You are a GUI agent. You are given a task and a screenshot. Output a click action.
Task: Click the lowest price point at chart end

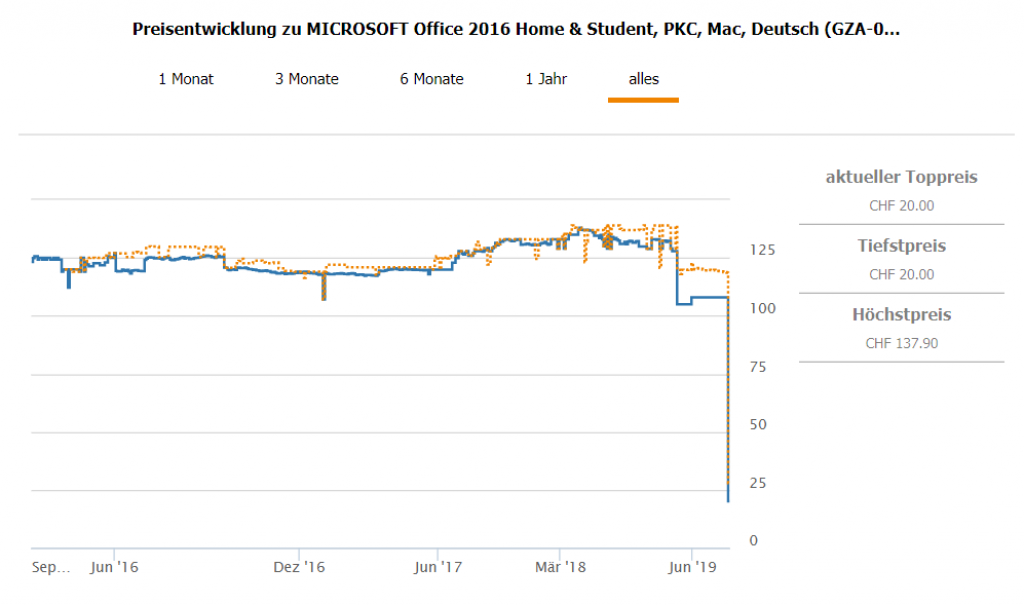click(x=728, y=500)
